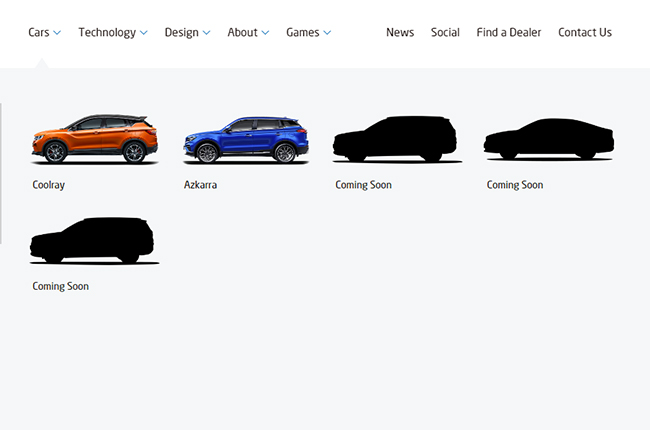Click Find a Dealer
This screenshot has width=650, height=430.
pyautogui.click(x=509, y=32)
